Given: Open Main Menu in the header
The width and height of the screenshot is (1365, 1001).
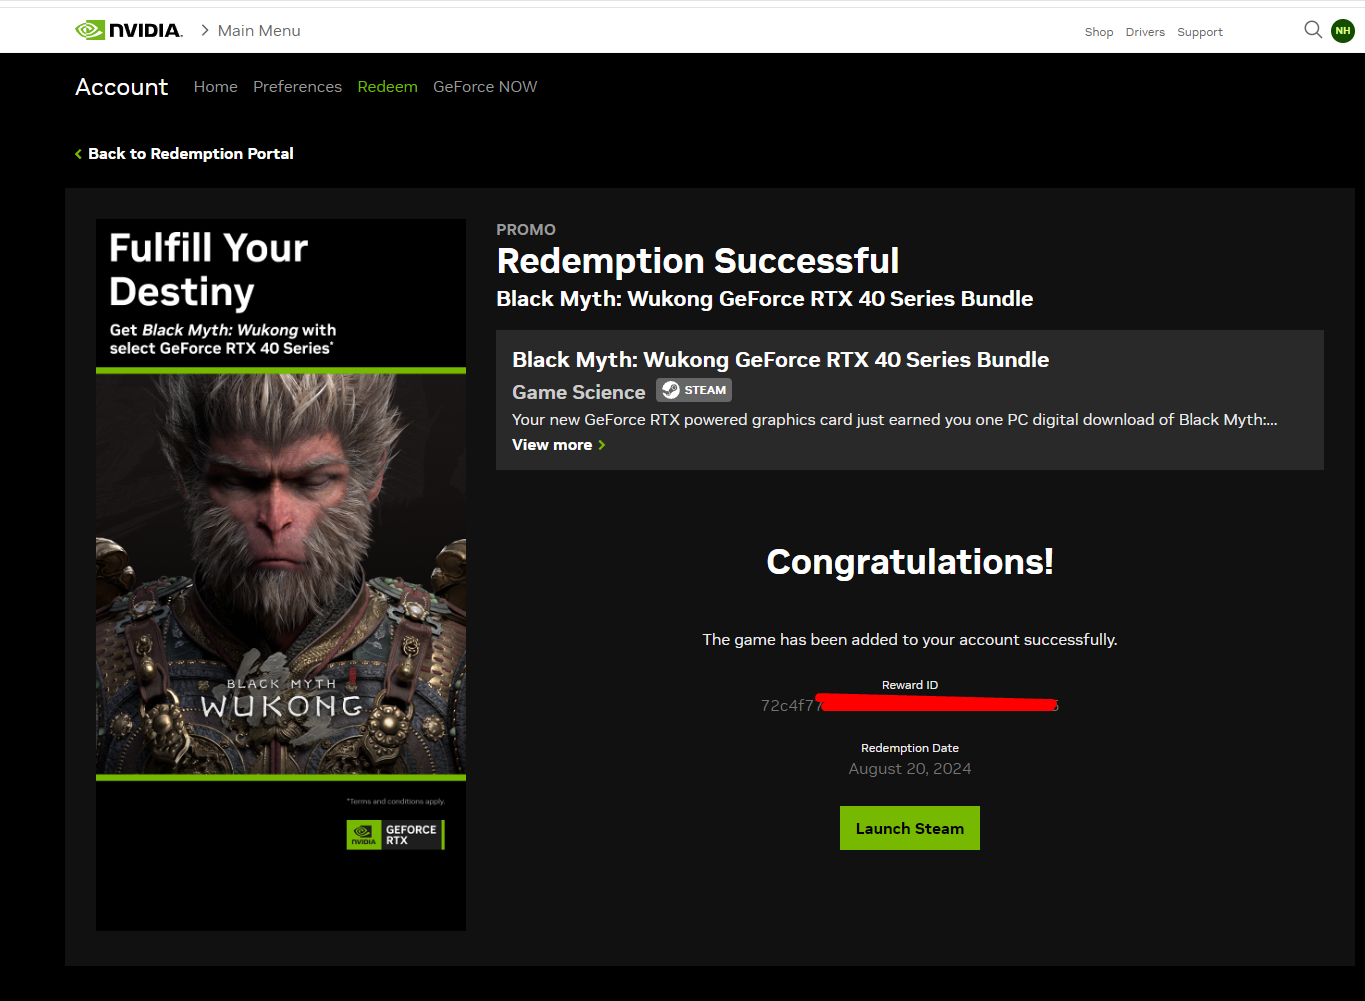Looking at the screenshot, I should [x=258, y=30].
